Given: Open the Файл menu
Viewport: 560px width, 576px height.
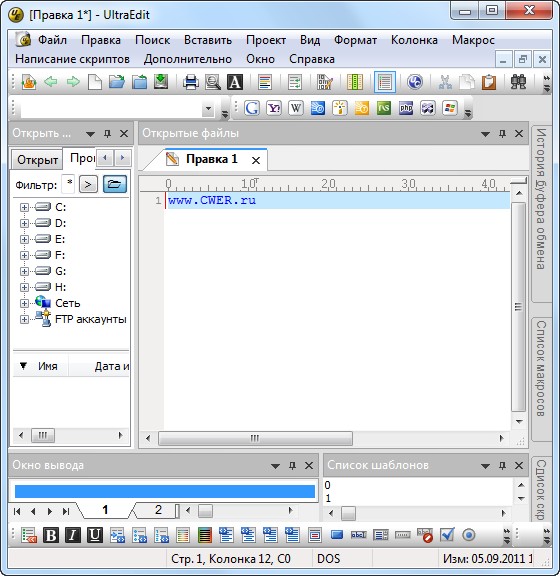Looking at the screenshot, I should [53, 40].
